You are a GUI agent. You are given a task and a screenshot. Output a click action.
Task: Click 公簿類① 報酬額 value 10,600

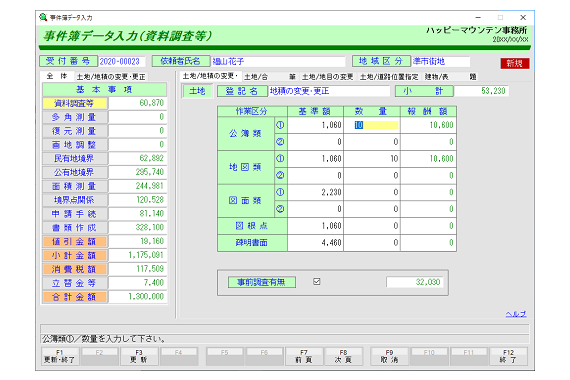(428, 125)
